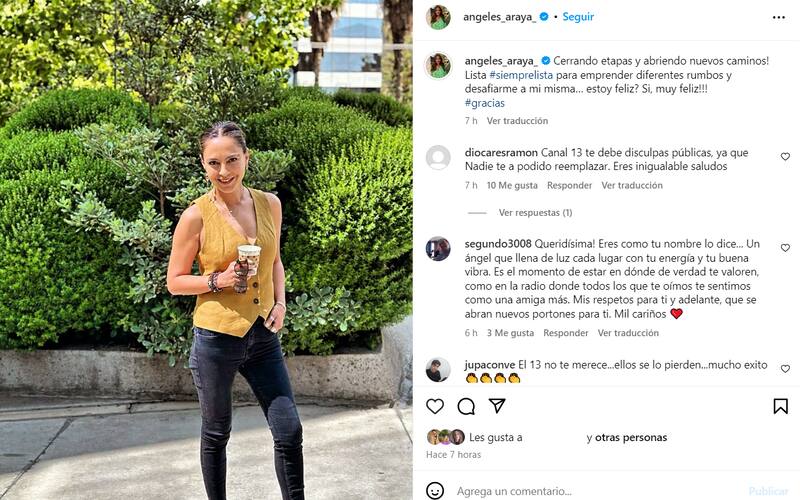Click the verified badge in post header

[x=544, y=17]
